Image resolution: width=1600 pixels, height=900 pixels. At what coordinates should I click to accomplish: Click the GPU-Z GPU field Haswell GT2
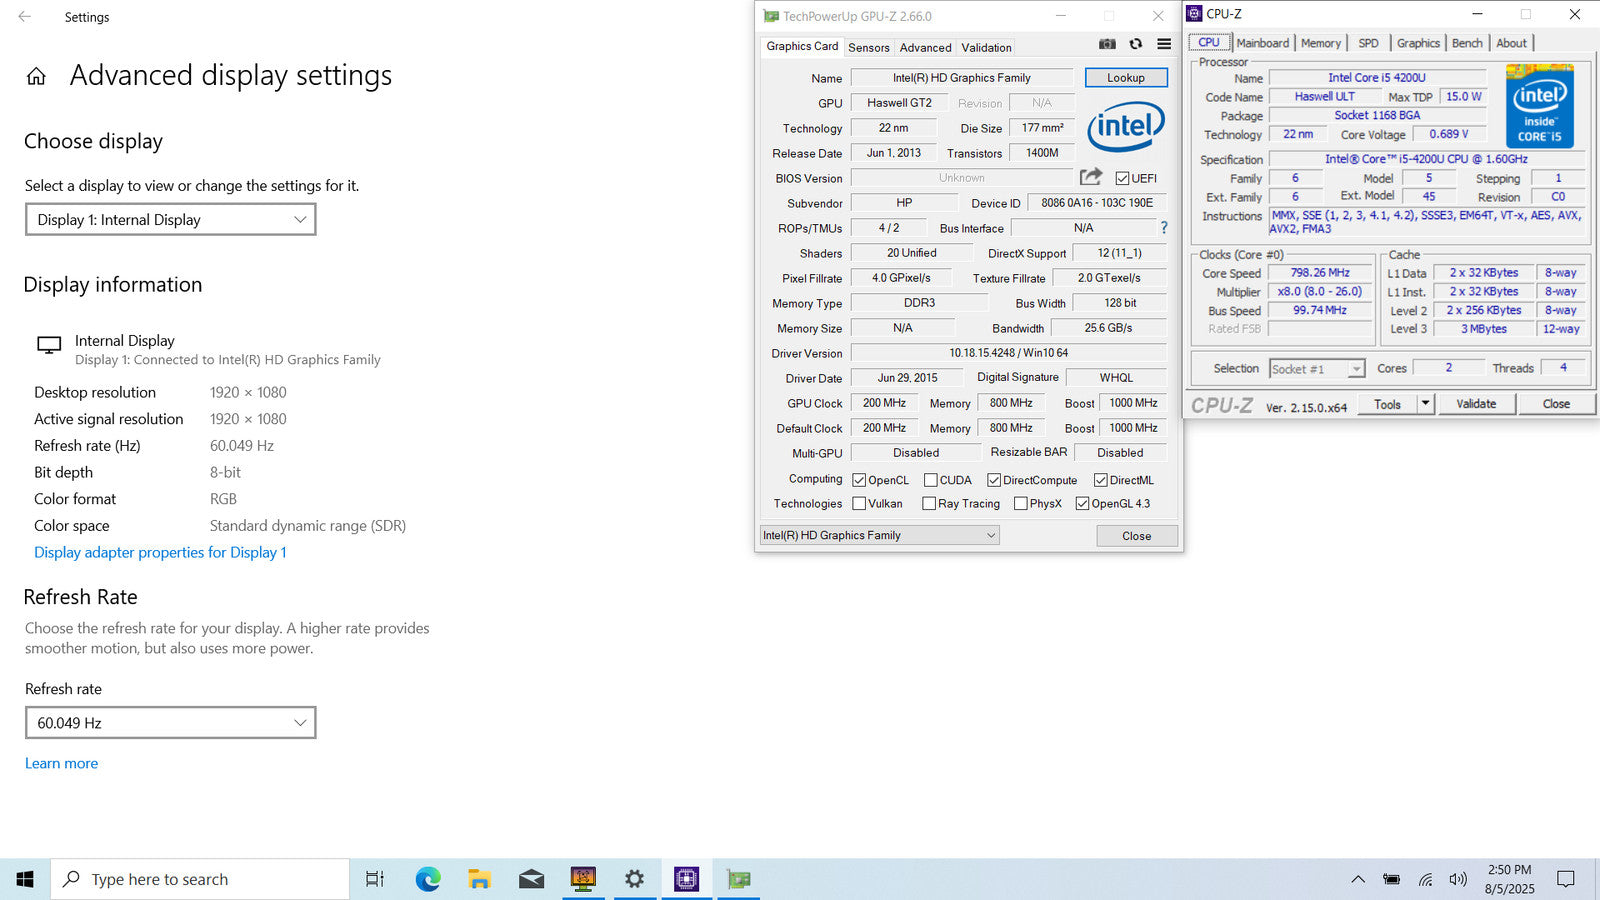pos(899,103)
